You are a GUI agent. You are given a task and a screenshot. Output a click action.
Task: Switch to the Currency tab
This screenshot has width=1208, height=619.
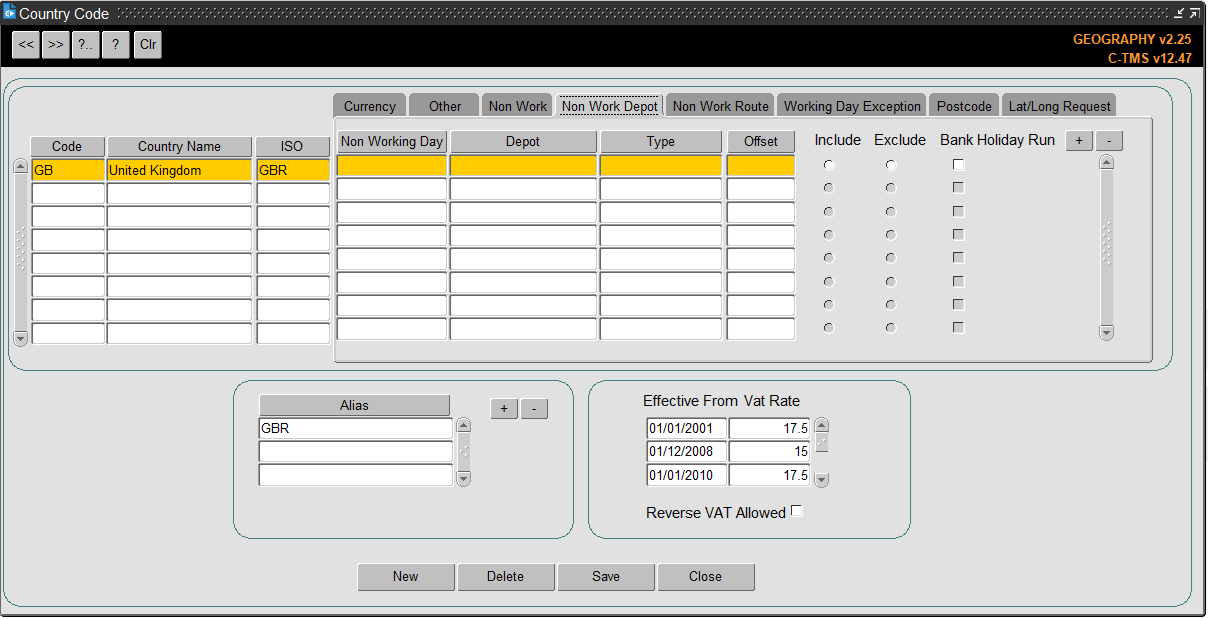[370, 106]
